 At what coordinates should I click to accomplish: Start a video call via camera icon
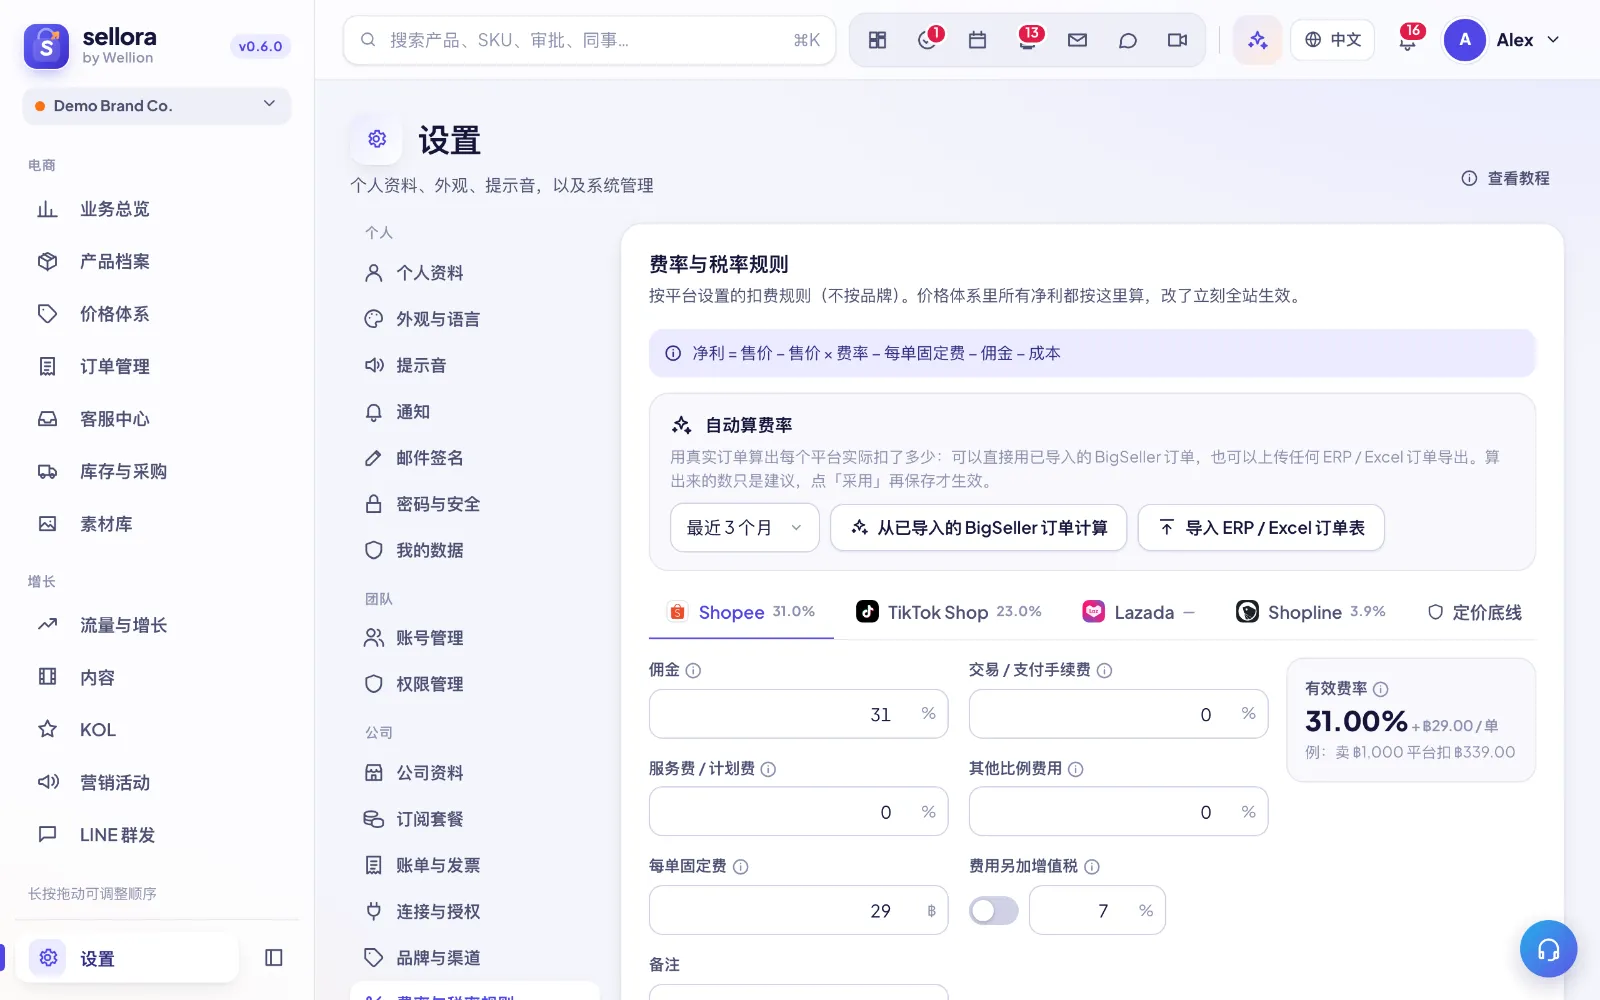tap(1177, 40)
